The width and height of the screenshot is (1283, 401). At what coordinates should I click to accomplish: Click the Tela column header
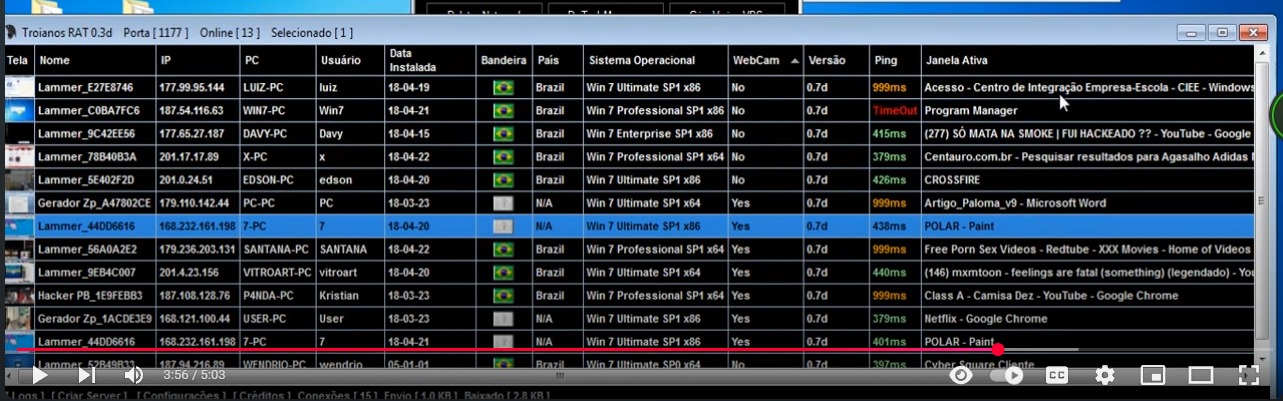(x=18, y=60)
